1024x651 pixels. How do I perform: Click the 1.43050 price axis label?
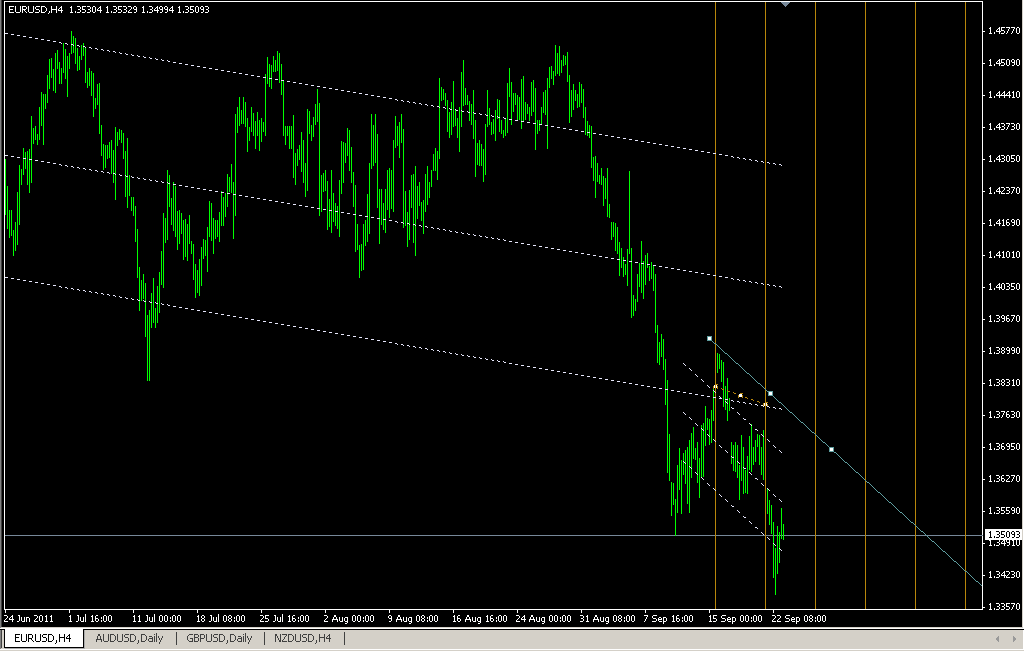click(x=1004, y=159)
